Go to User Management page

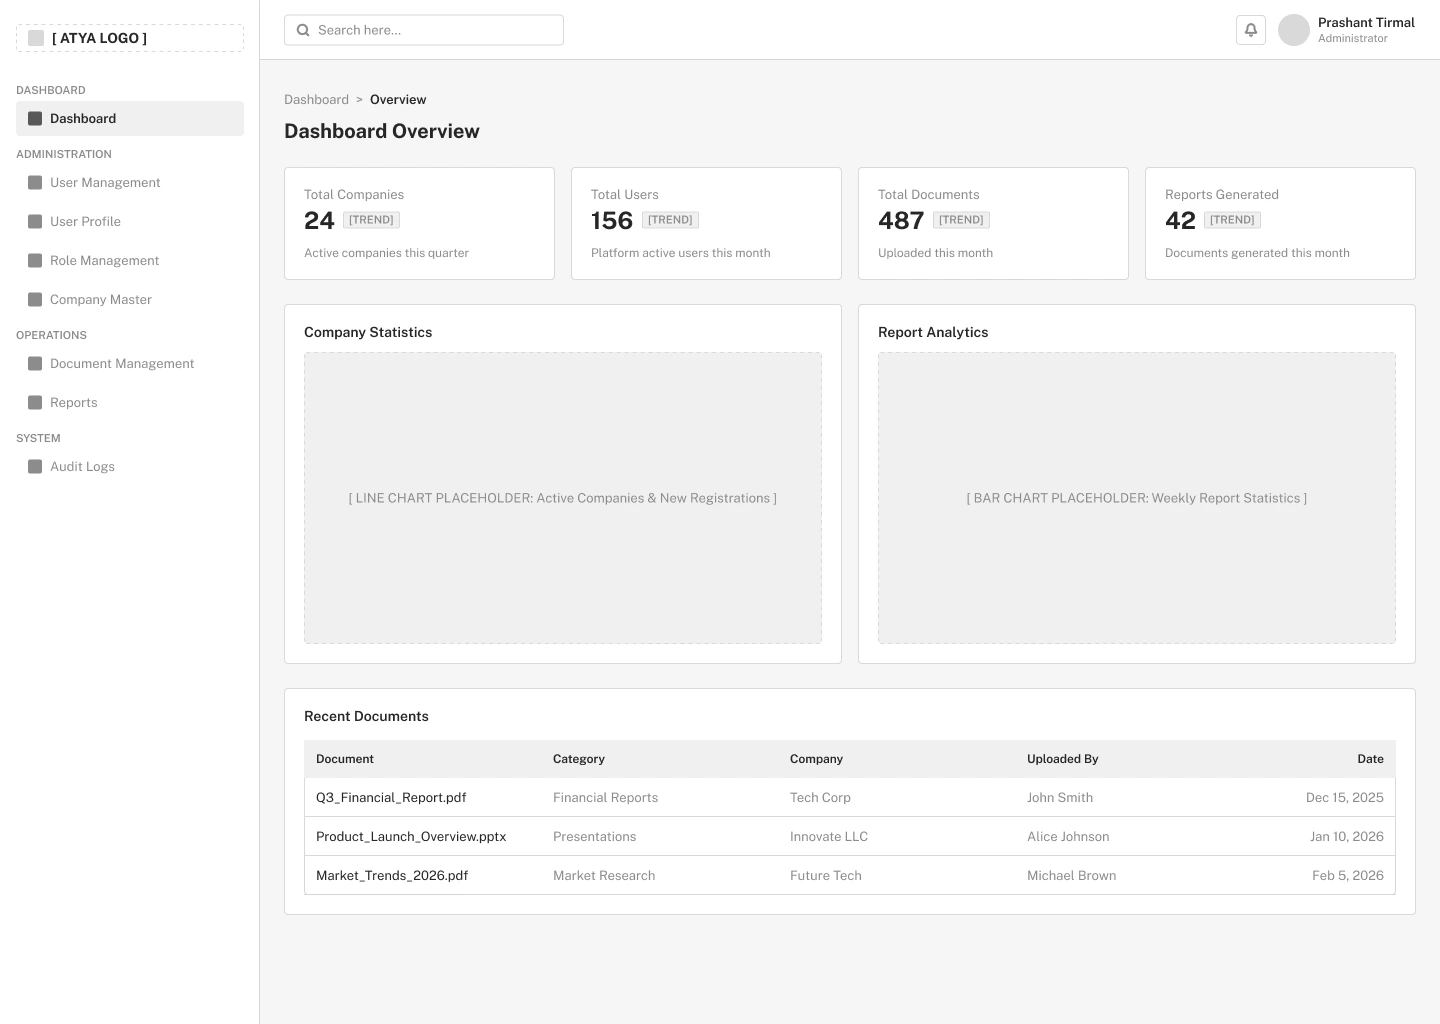(x=130, y=182)
